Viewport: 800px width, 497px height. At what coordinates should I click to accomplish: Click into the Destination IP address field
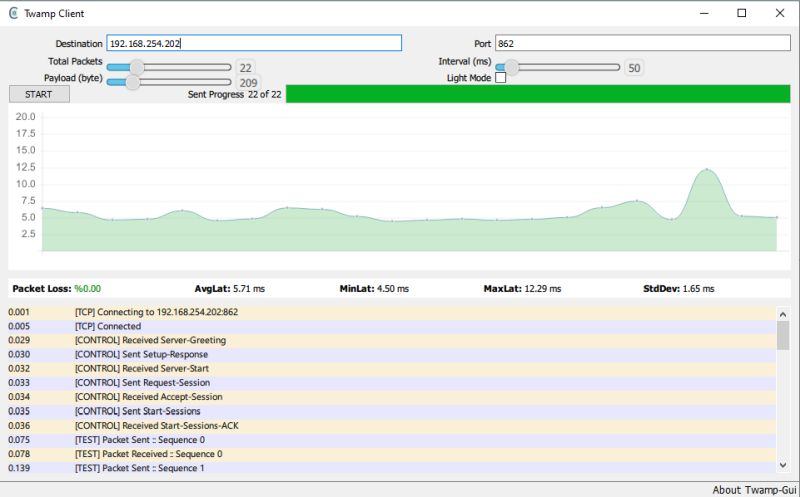click(254, 43)
